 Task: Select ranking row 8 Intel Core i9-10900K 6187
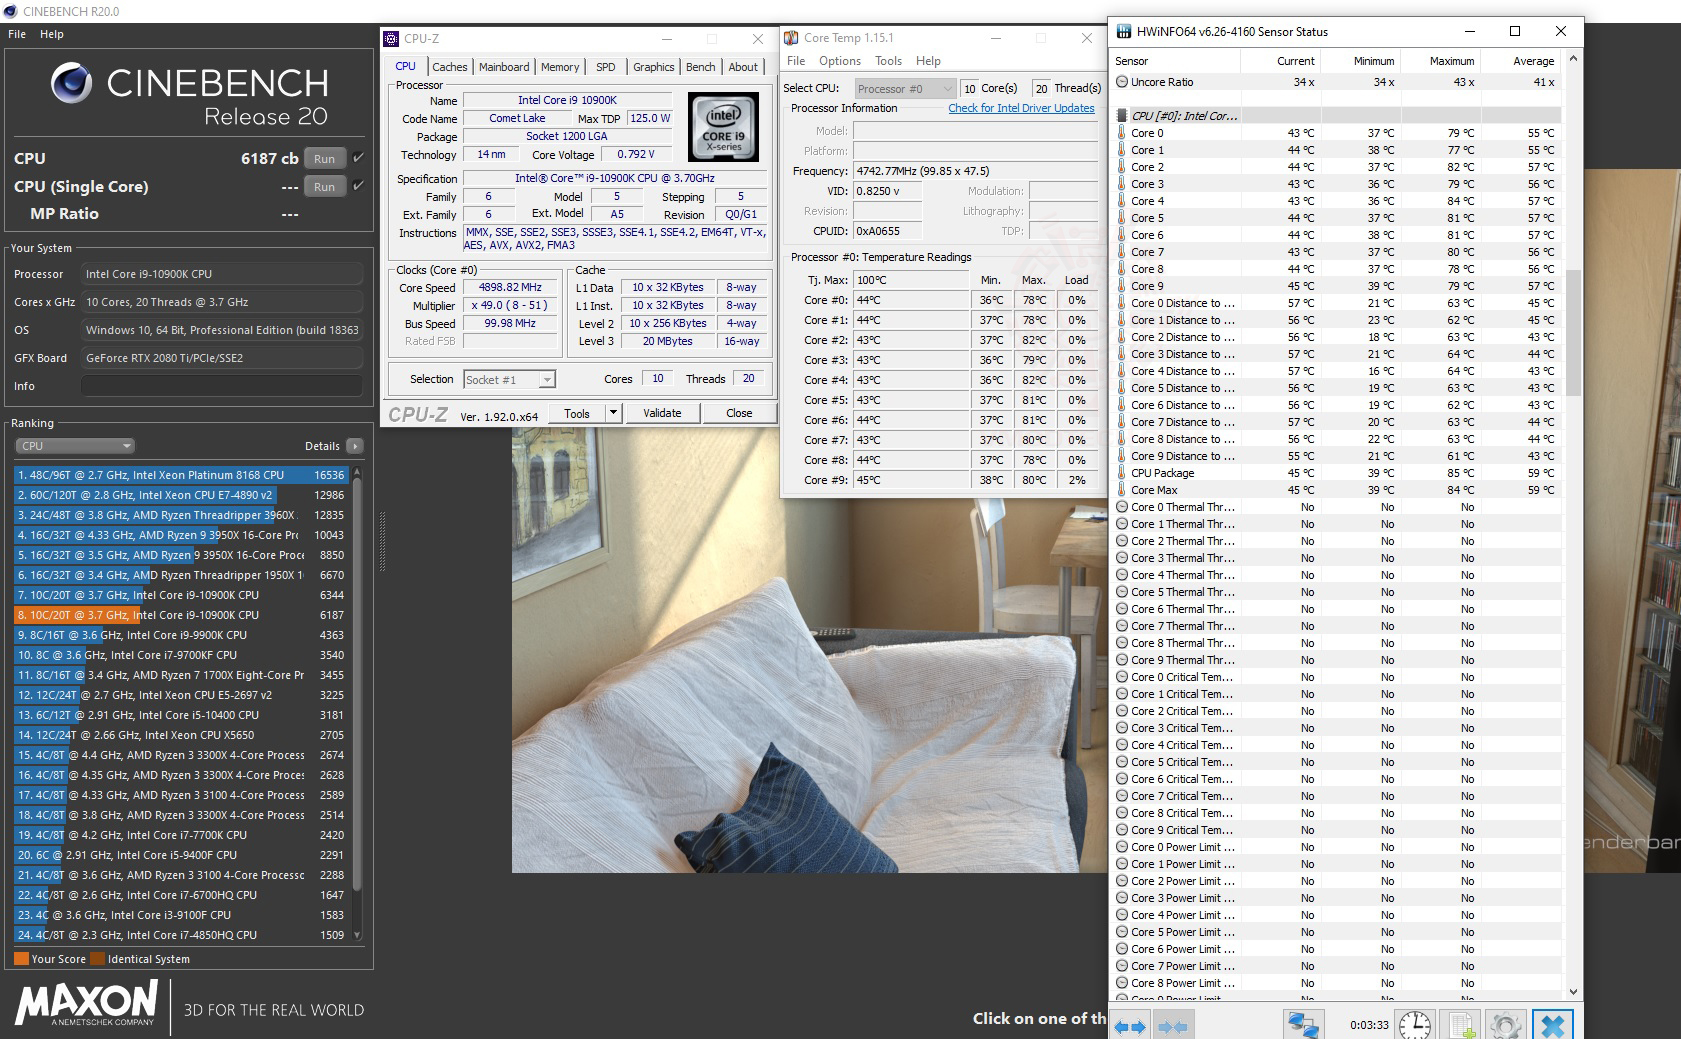click(x=181, y=615)
